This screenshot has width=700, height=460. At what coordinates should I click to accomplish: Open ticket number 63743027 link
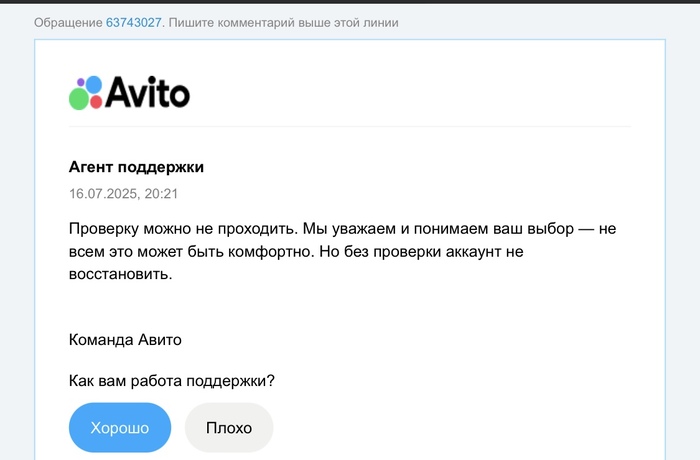click(133, 22)
